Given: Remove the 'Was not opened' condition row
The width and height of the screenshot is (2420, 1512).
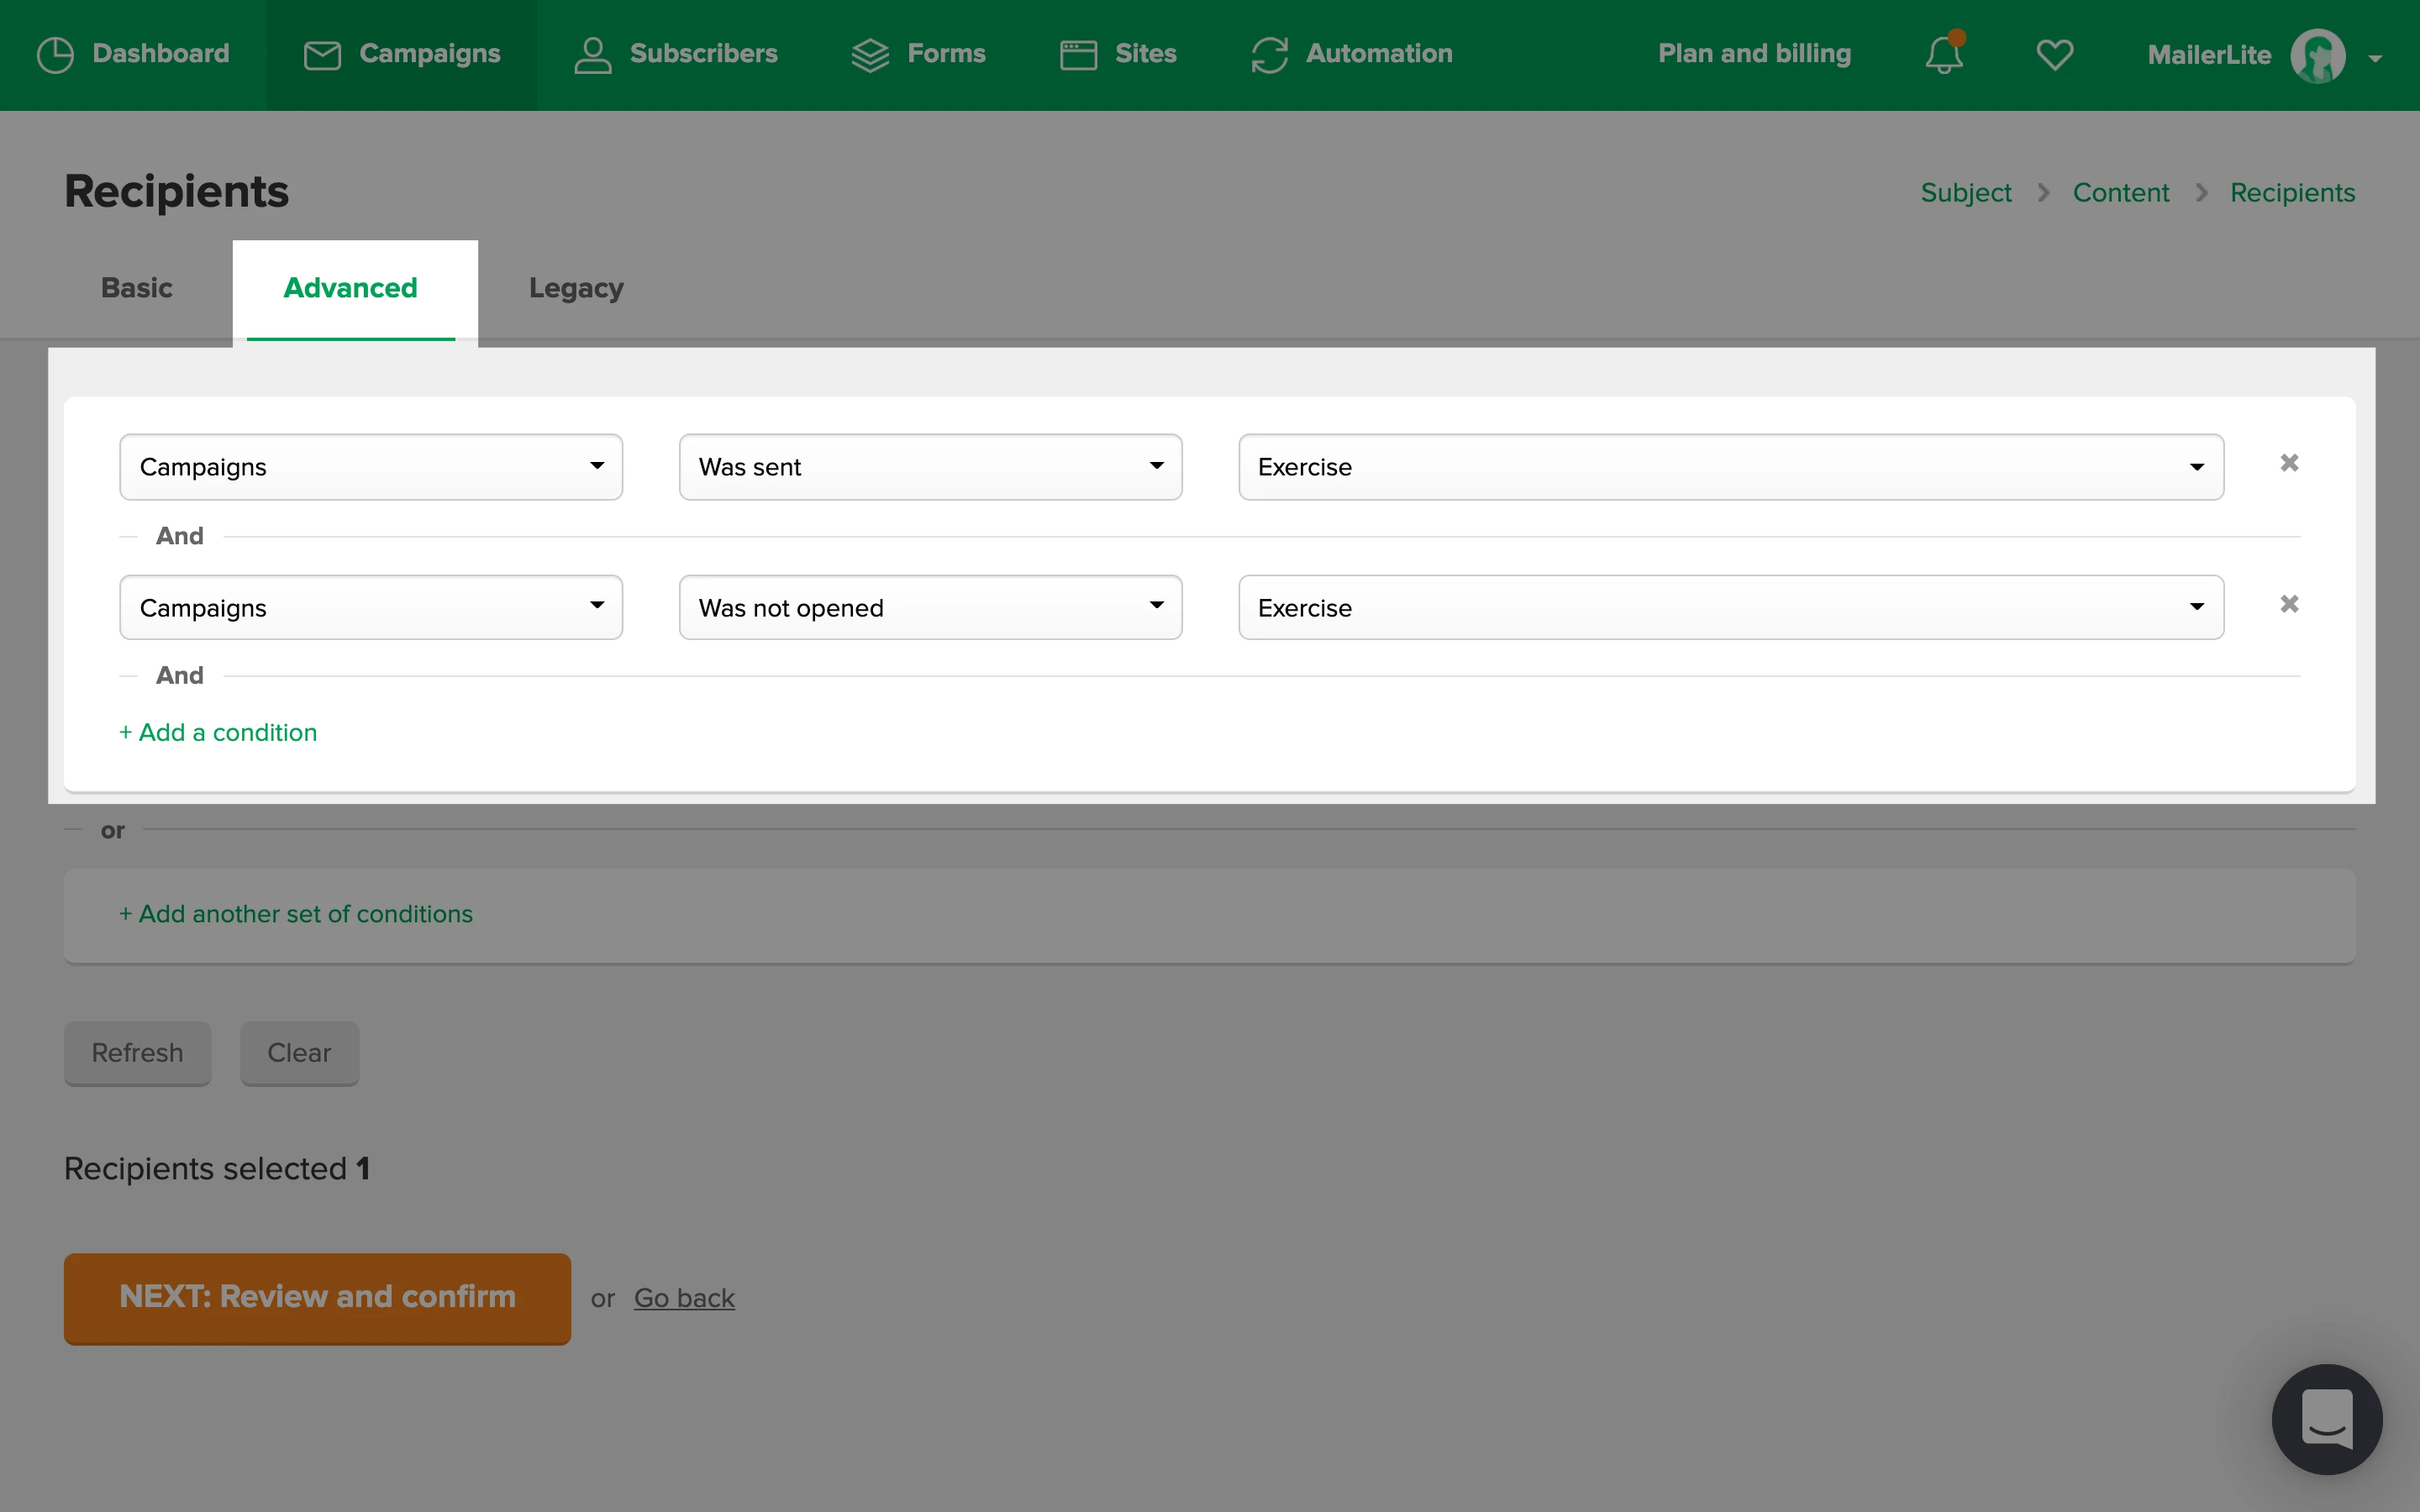Looking at the screenshot, I should (x=2289, y=604).
